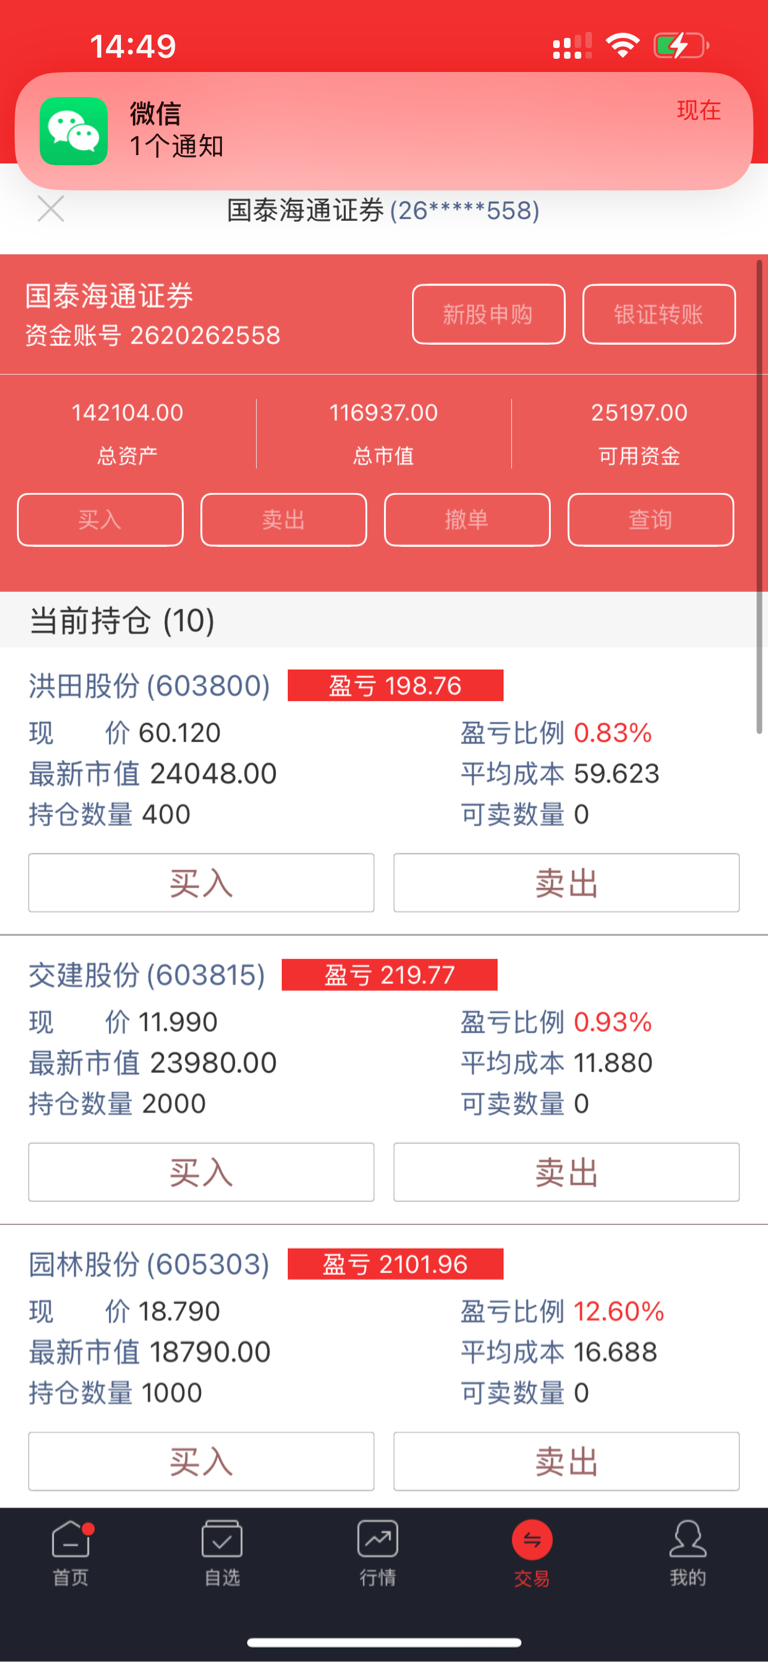Open 银证转账 bank transfer

click(659, 314)
